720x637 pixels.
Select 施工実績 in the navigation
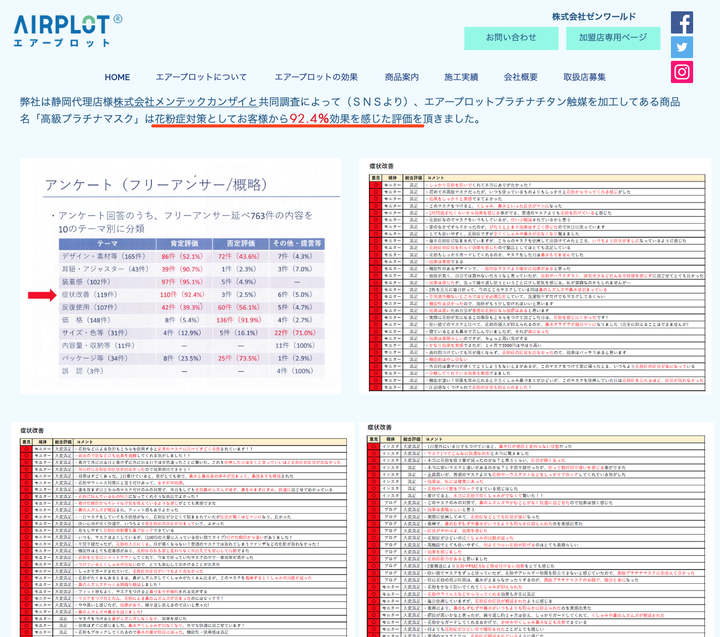pos(461,77)
